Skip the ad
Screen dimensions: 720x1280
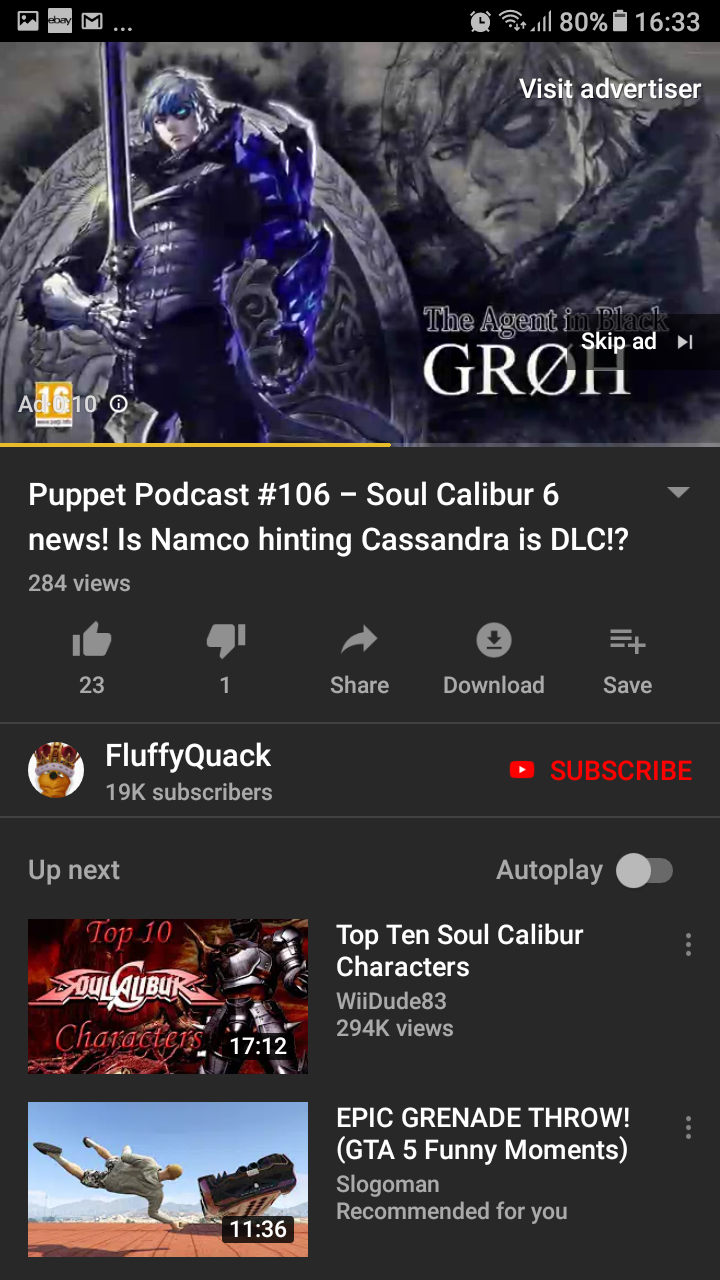(x=636, y=342)
